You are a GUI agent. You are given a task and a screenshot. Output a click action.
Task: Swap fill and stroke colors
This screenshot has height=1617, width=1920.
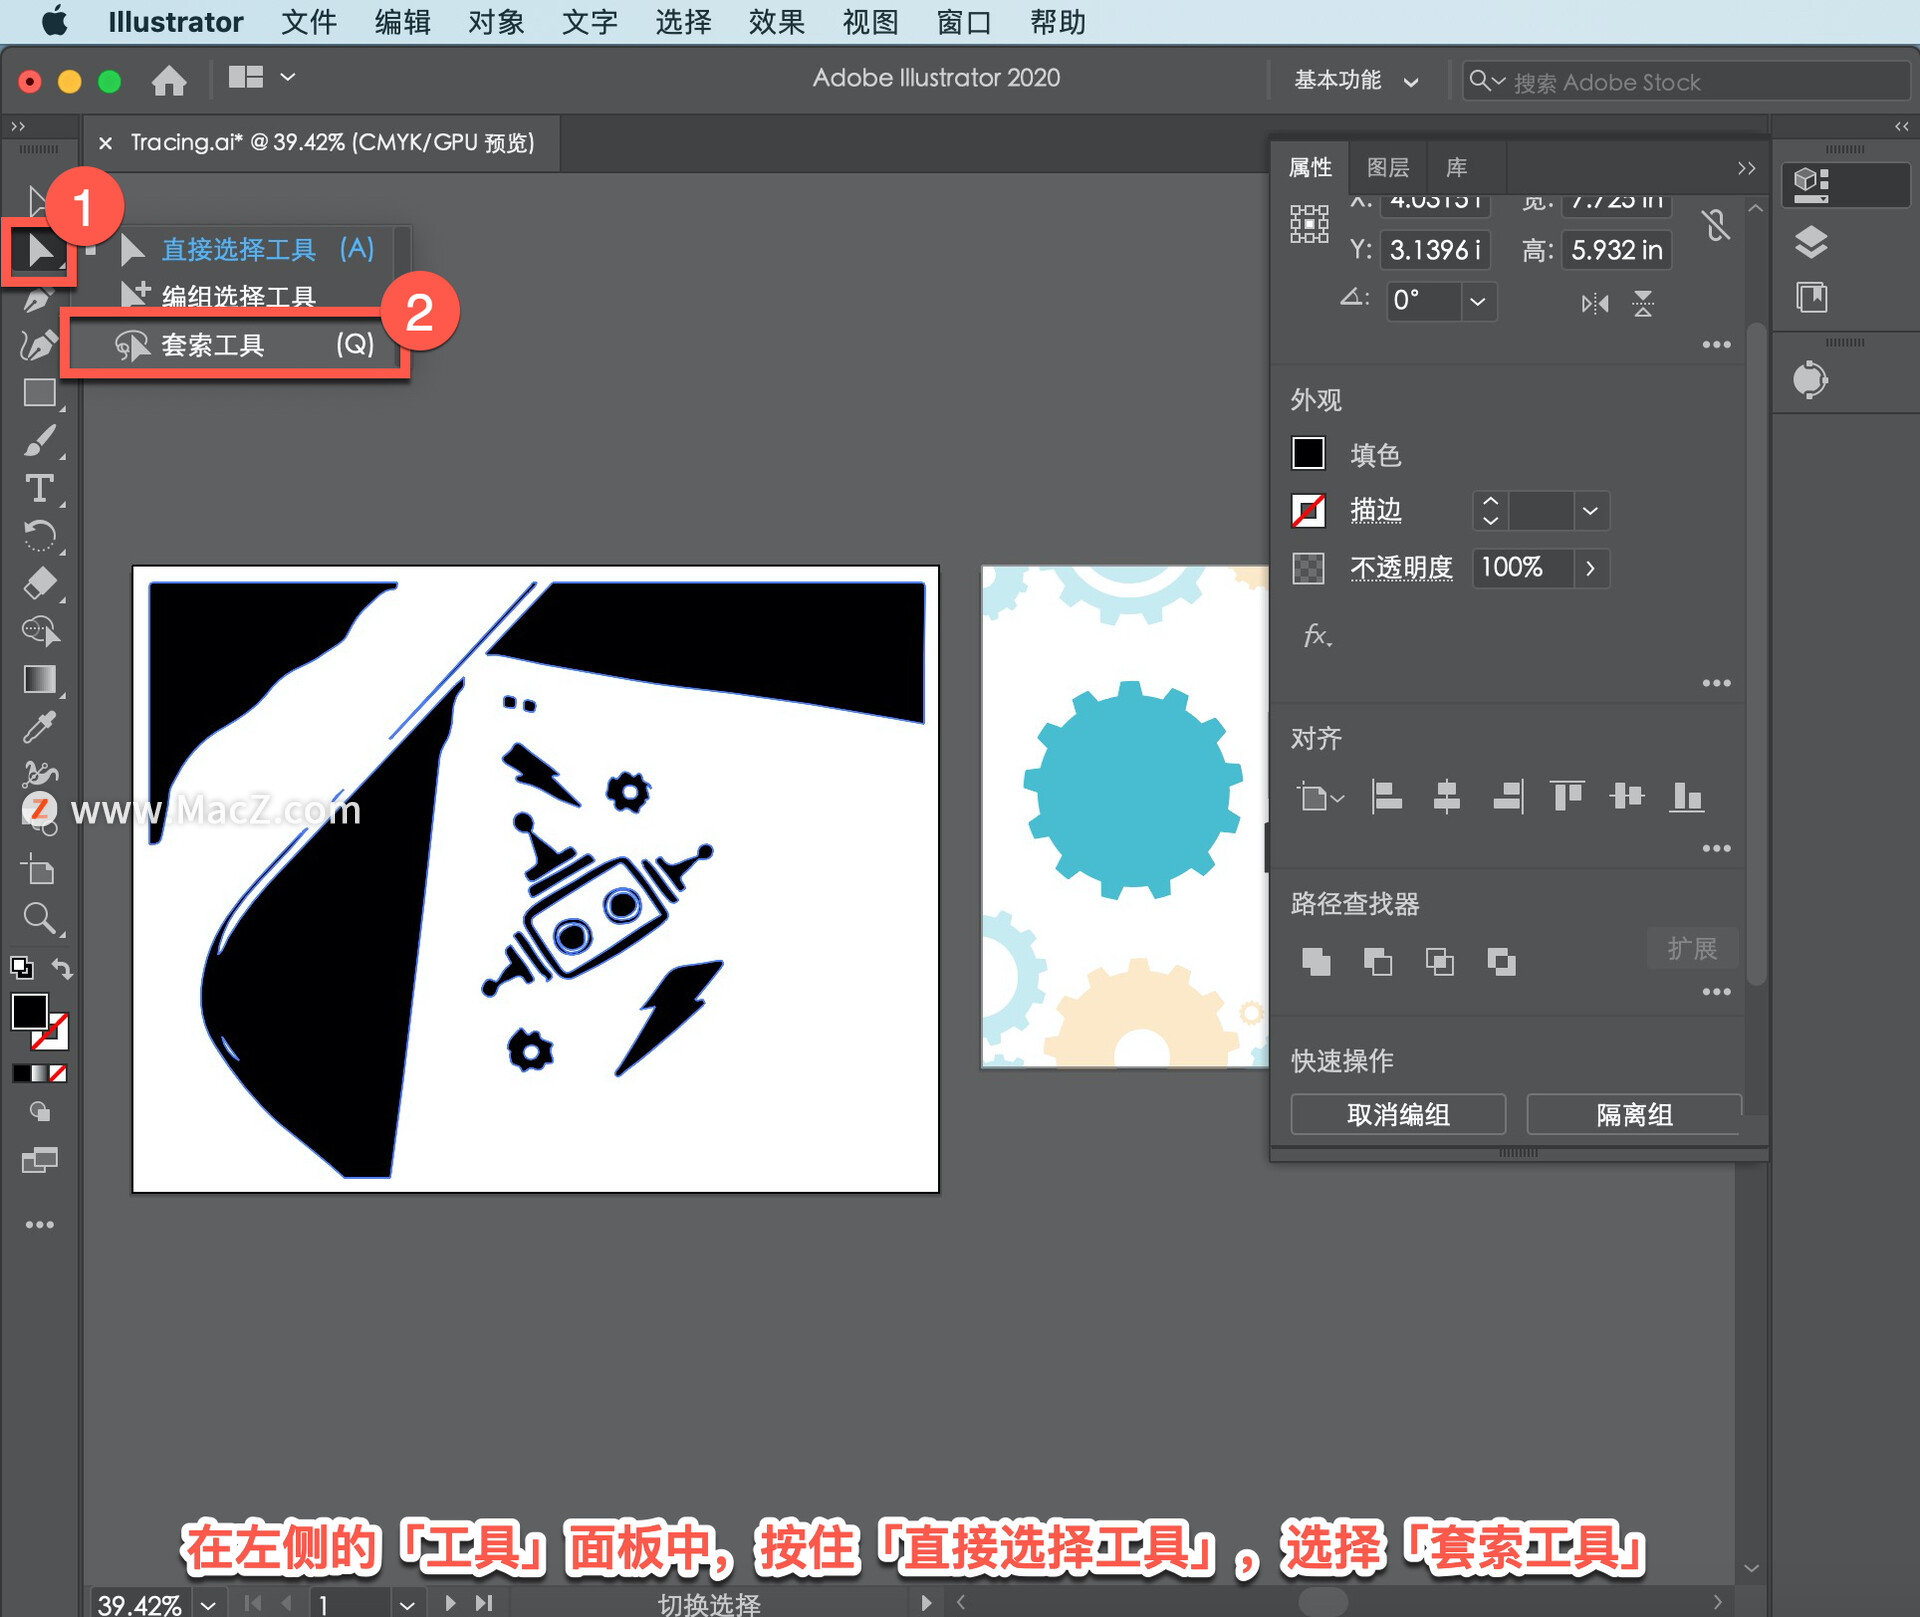pos(62,968)
